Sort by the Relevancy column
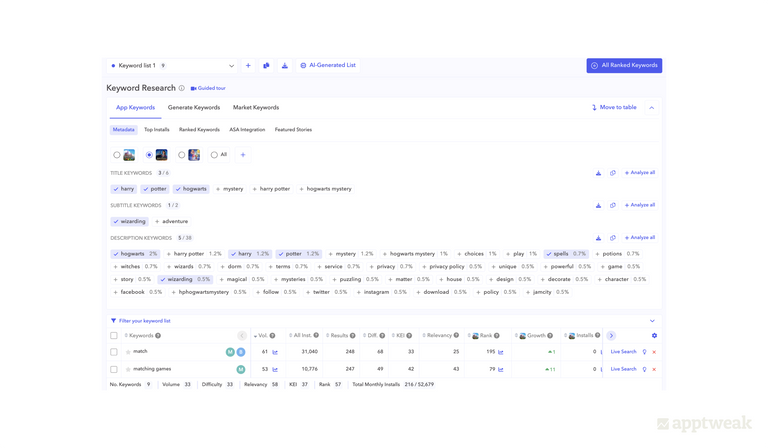The height and width of the screenshot is (448, 768). click(x=437, y=335)
